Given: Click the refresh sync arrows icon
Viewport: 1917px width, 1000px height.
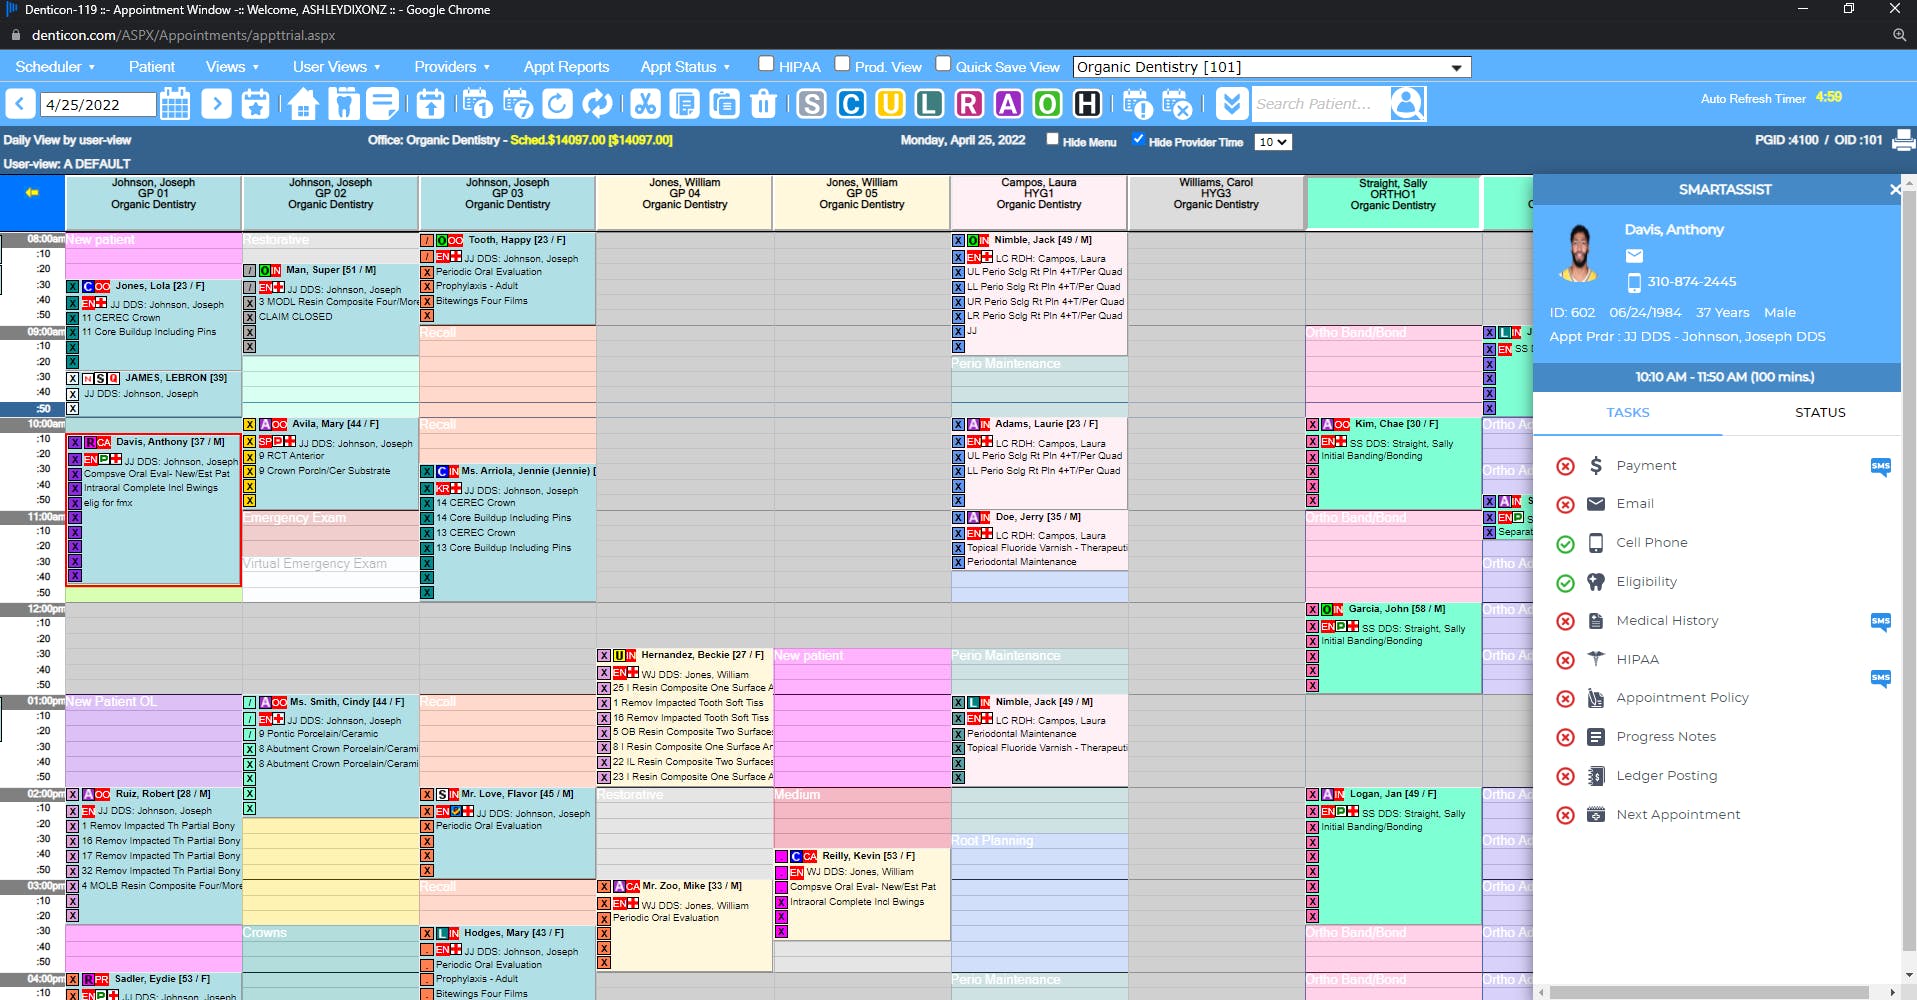Looking at the screenshot, I should [597, 104].
